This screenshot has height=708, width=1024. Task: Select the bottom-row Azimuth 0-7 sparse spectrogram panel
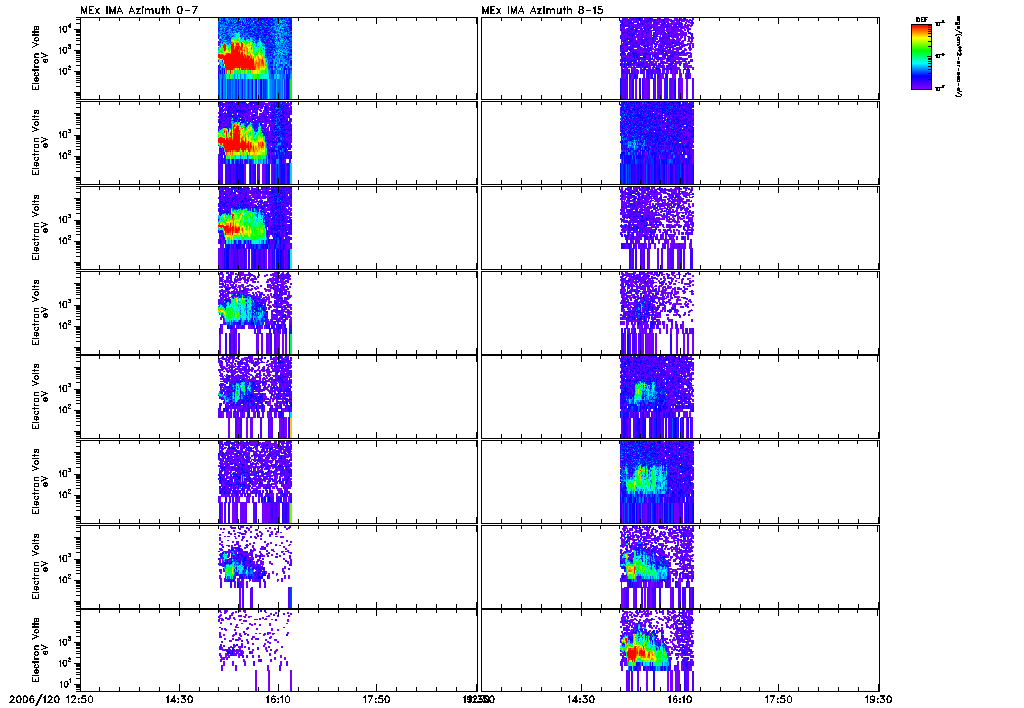[x=278, y=650]
